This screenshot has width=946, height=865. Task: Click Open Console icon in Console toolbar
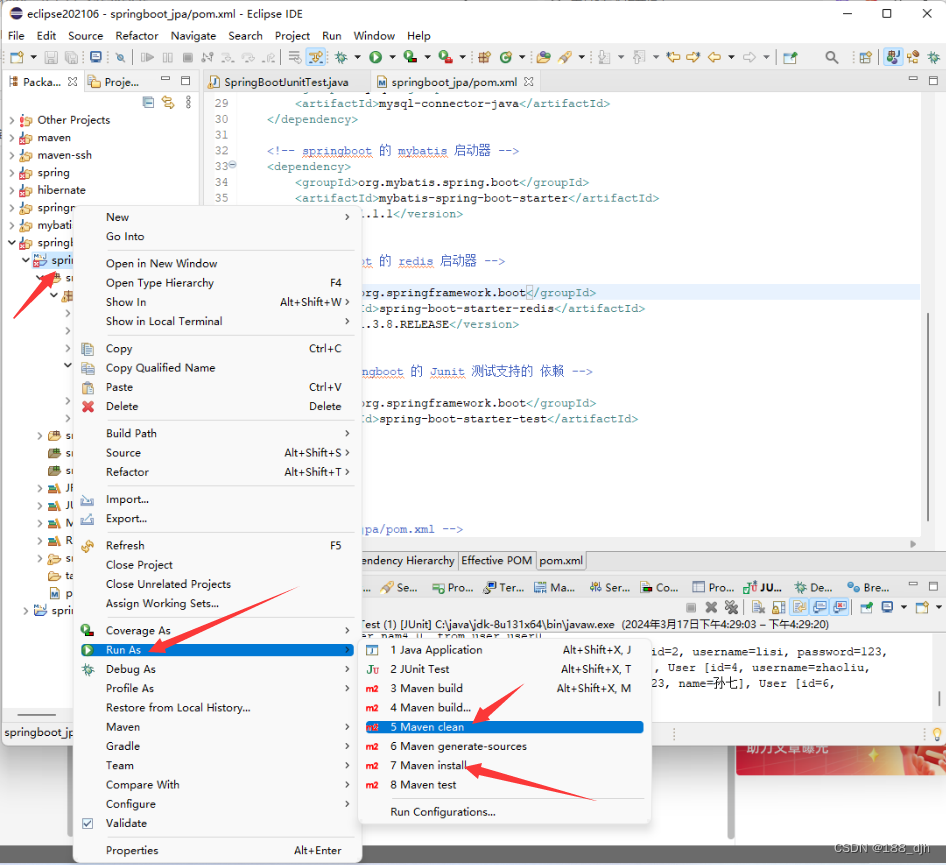(922, 607)
